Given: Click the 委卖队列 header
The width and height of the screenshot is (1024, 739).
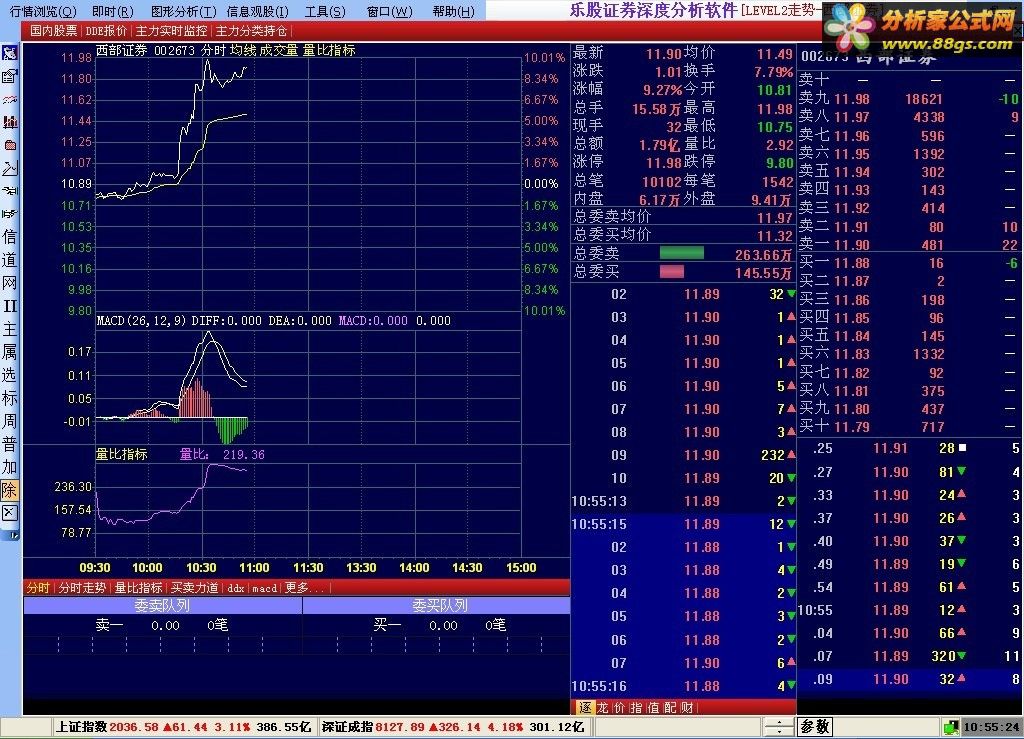Looking at the screenshot, I should [162, 605].
